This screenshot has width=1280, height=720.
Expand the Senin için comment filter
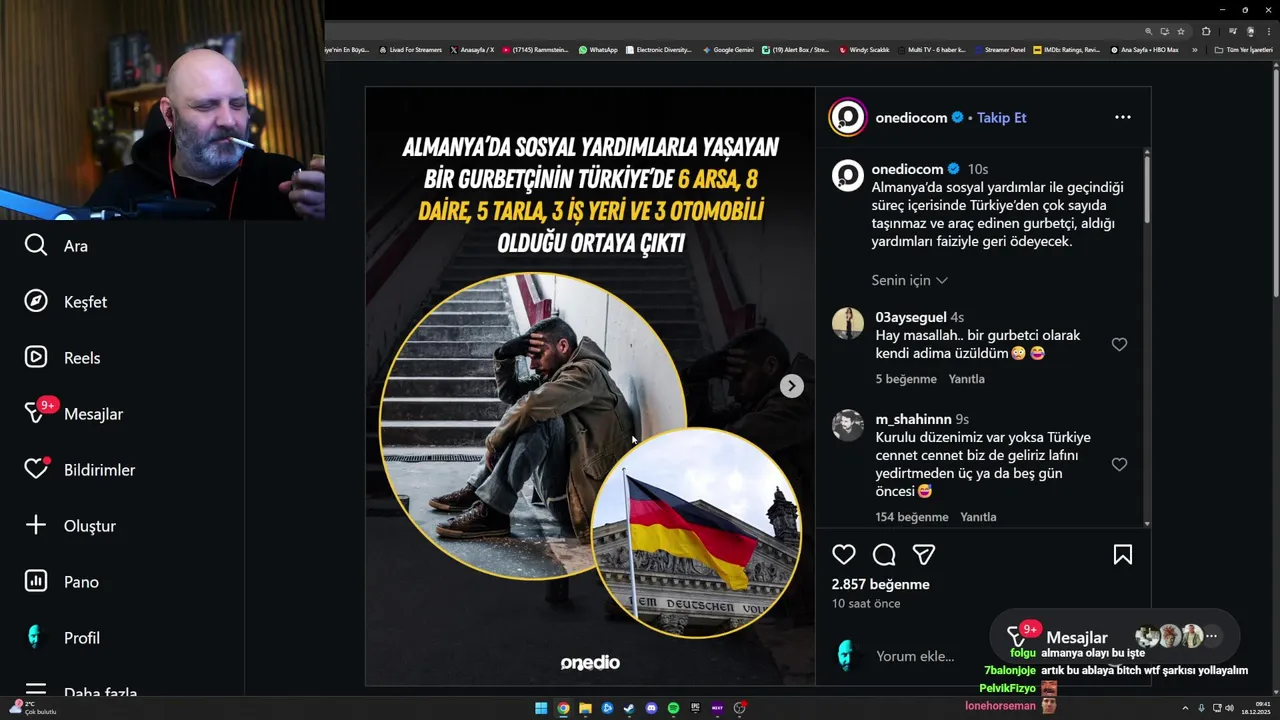click(x=909, y=280)
